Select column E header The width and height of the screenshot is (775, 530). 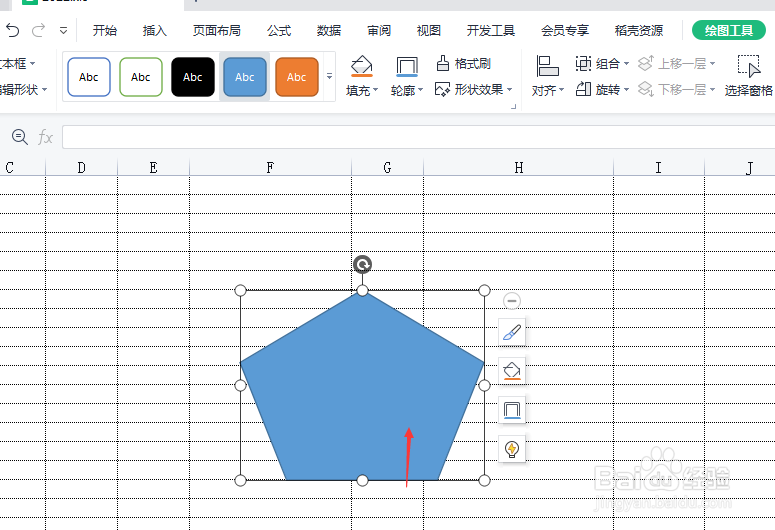click(x=153, y=168)
